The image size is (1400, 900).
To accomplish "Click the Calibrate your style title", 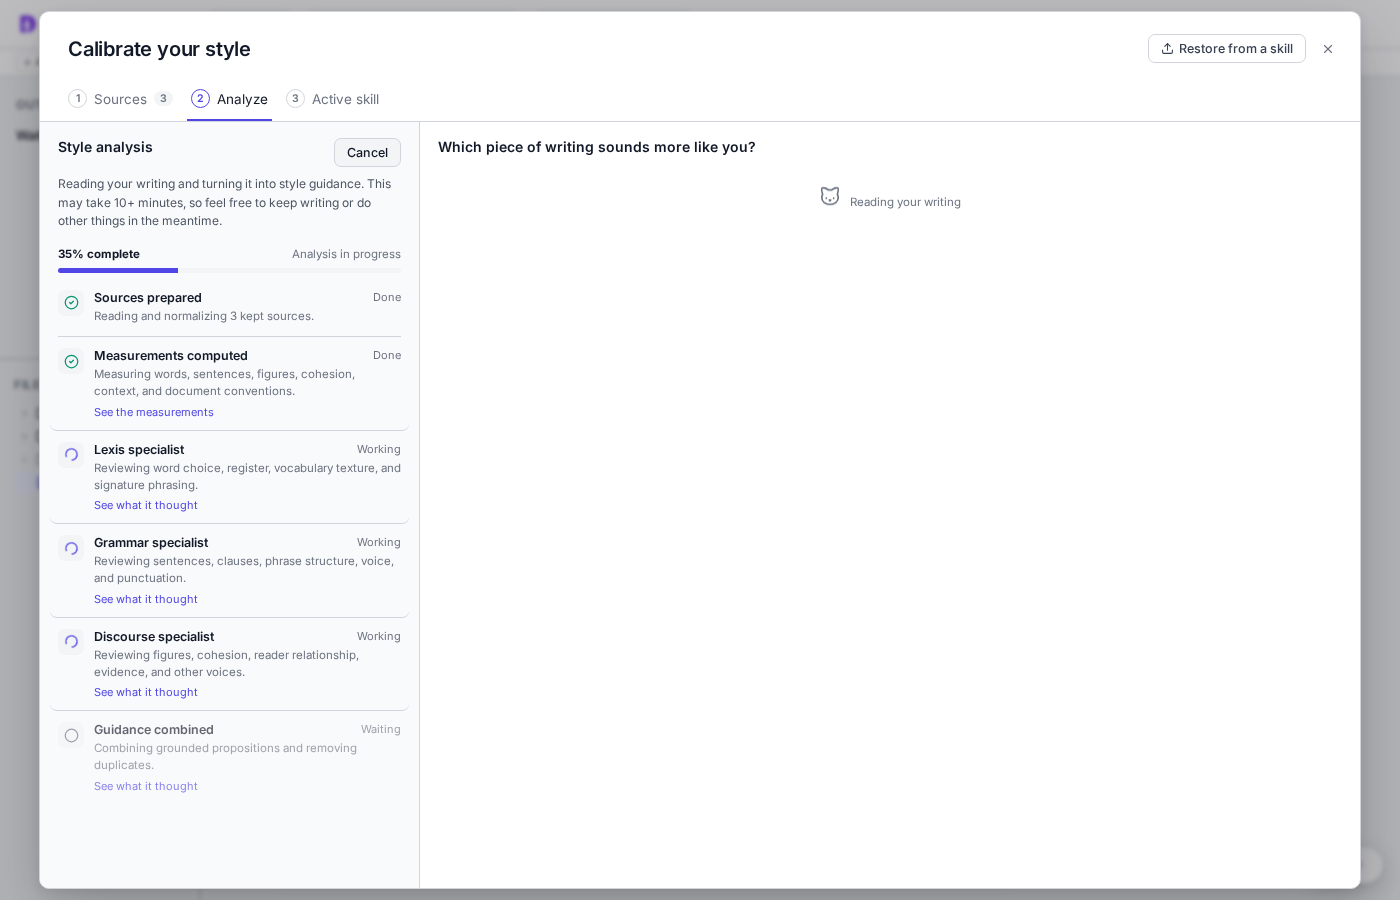I will point(159,49).
